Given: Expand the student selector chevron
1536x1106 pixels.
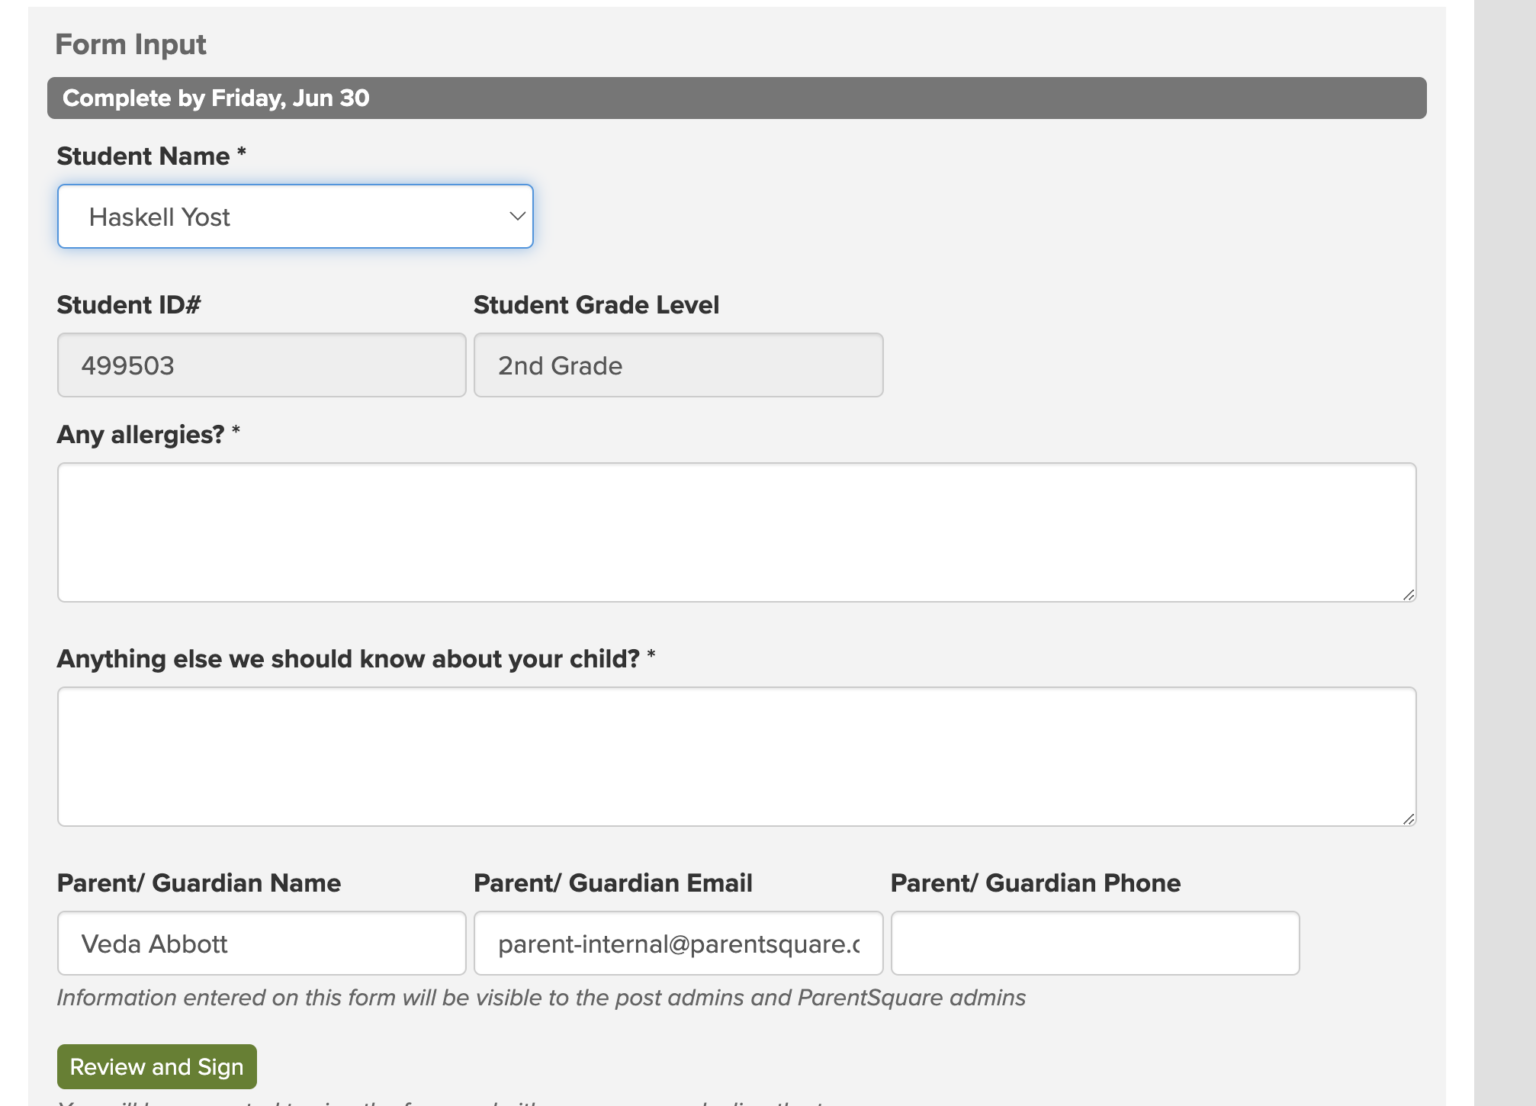Looking at the screenshot, I should point(516,216).
